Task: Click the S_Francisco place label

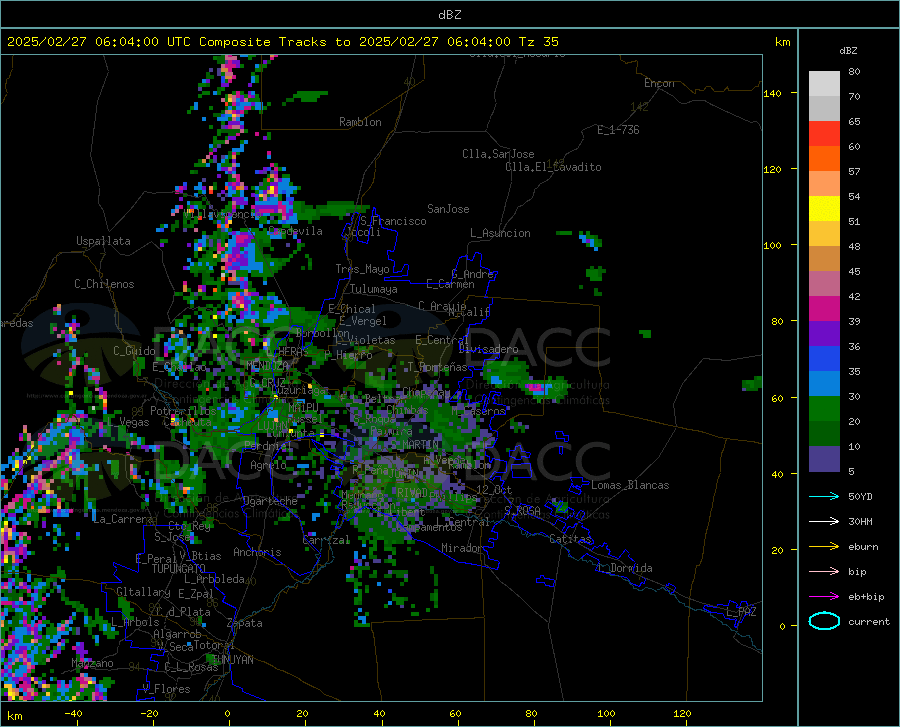Action: (x=393, y=221)
